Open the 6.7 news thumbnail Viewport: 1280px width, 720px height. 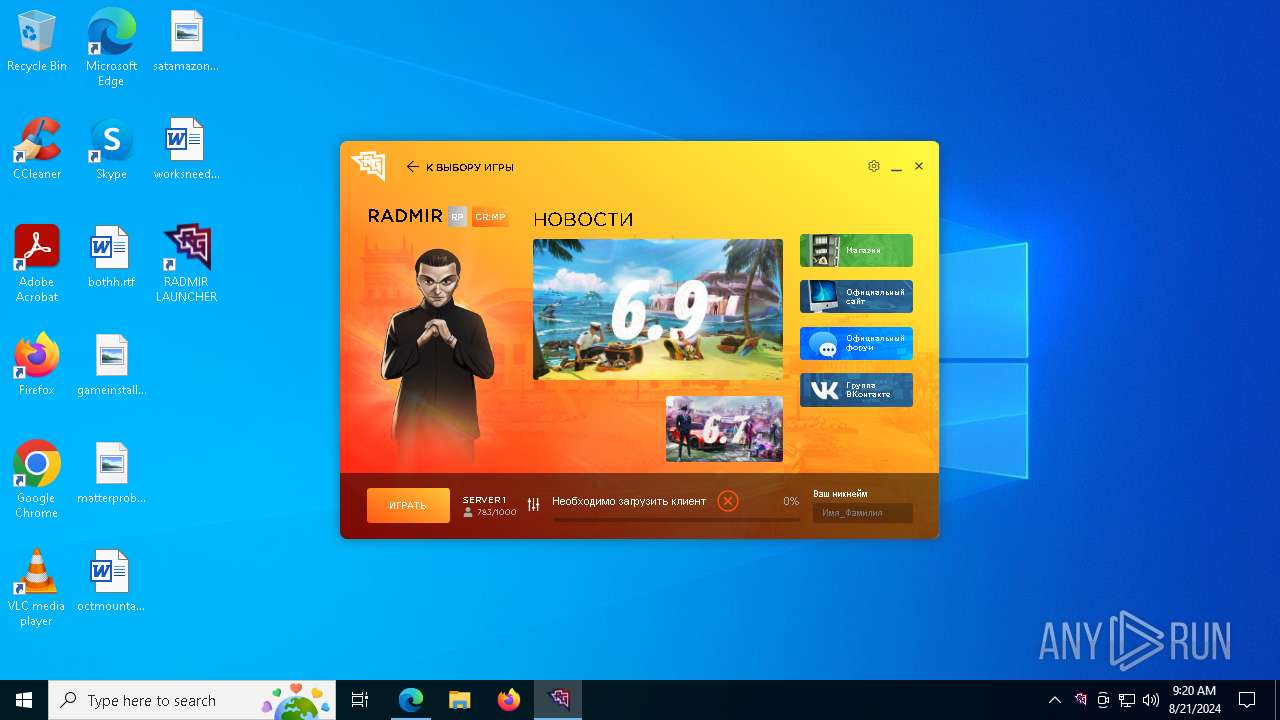point(724,429)
